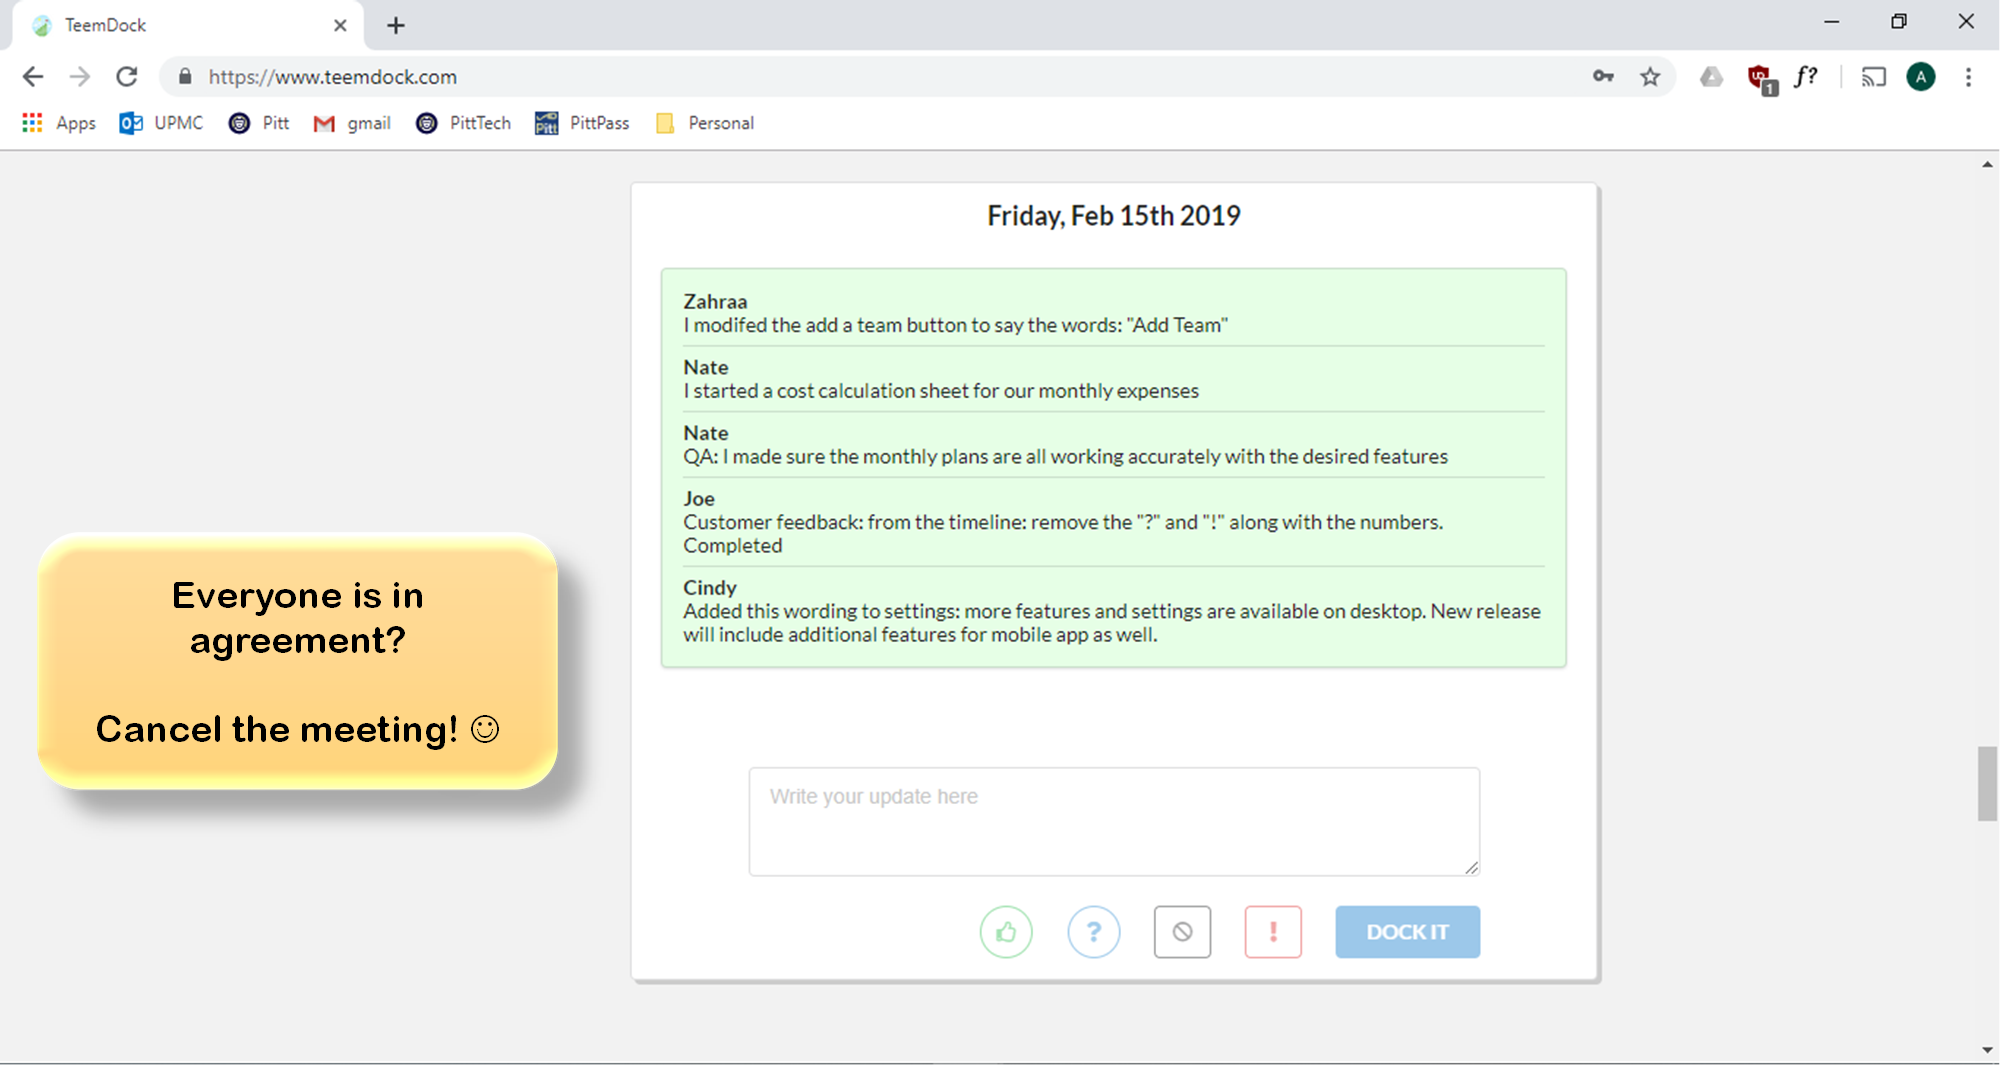Click Joe's customer feedback update

1113,522
